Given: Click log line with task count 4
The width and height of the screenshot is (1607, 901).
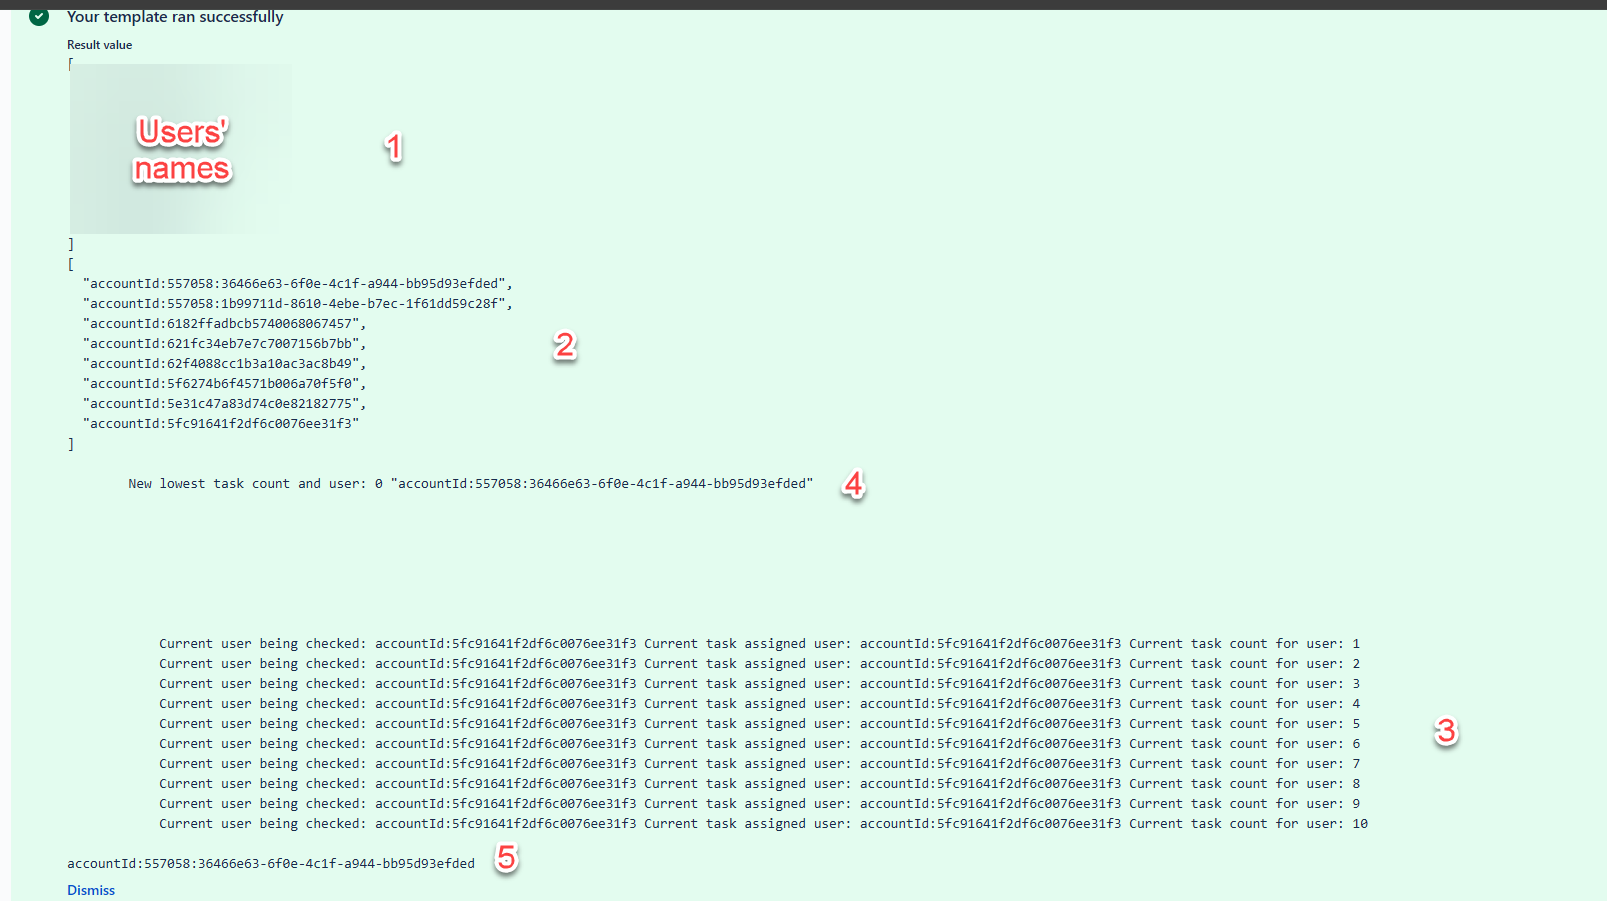Looking at the screenshot, I should tap(759, 704).
